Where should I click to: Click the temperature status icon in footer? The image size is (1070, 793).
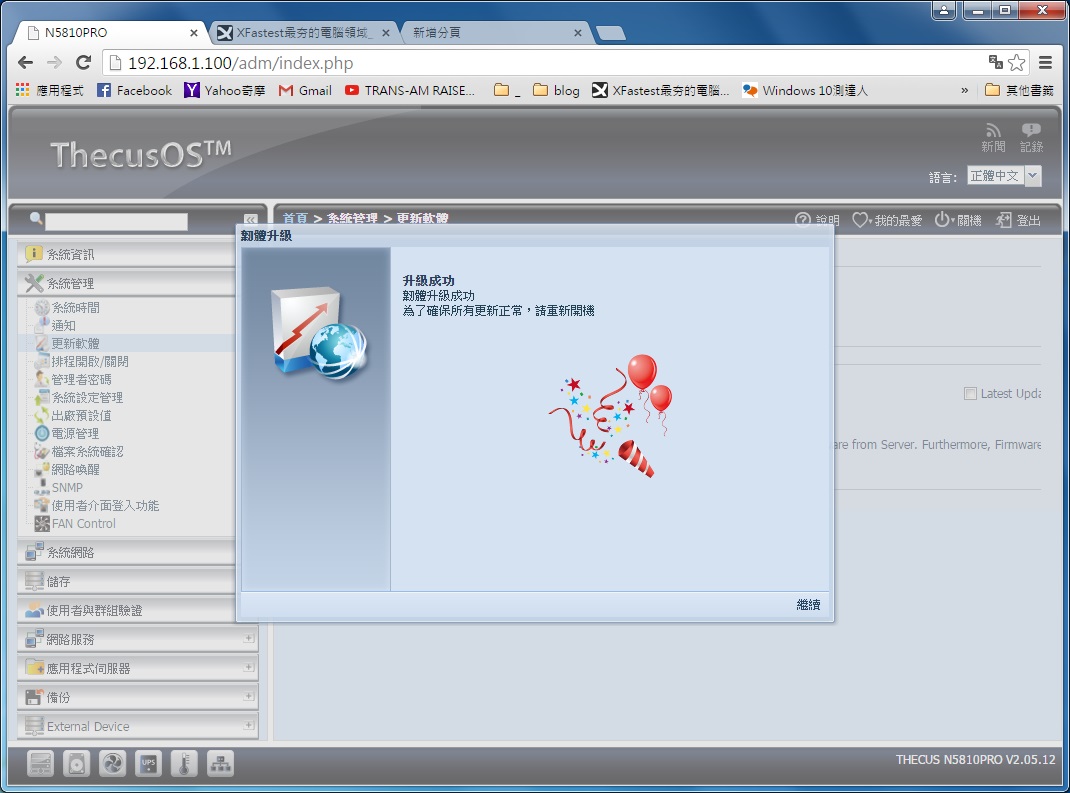[184, 763]
